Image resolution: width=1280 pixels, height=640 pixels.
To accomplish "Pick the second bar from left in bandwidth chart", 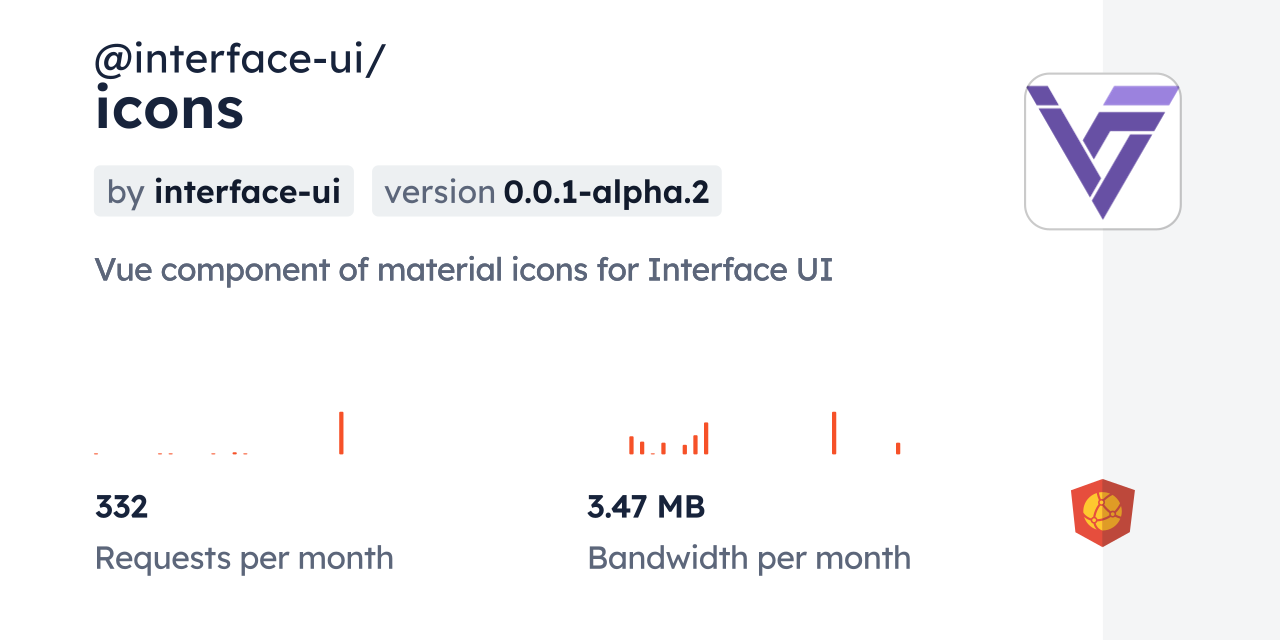I will (642, 448).
